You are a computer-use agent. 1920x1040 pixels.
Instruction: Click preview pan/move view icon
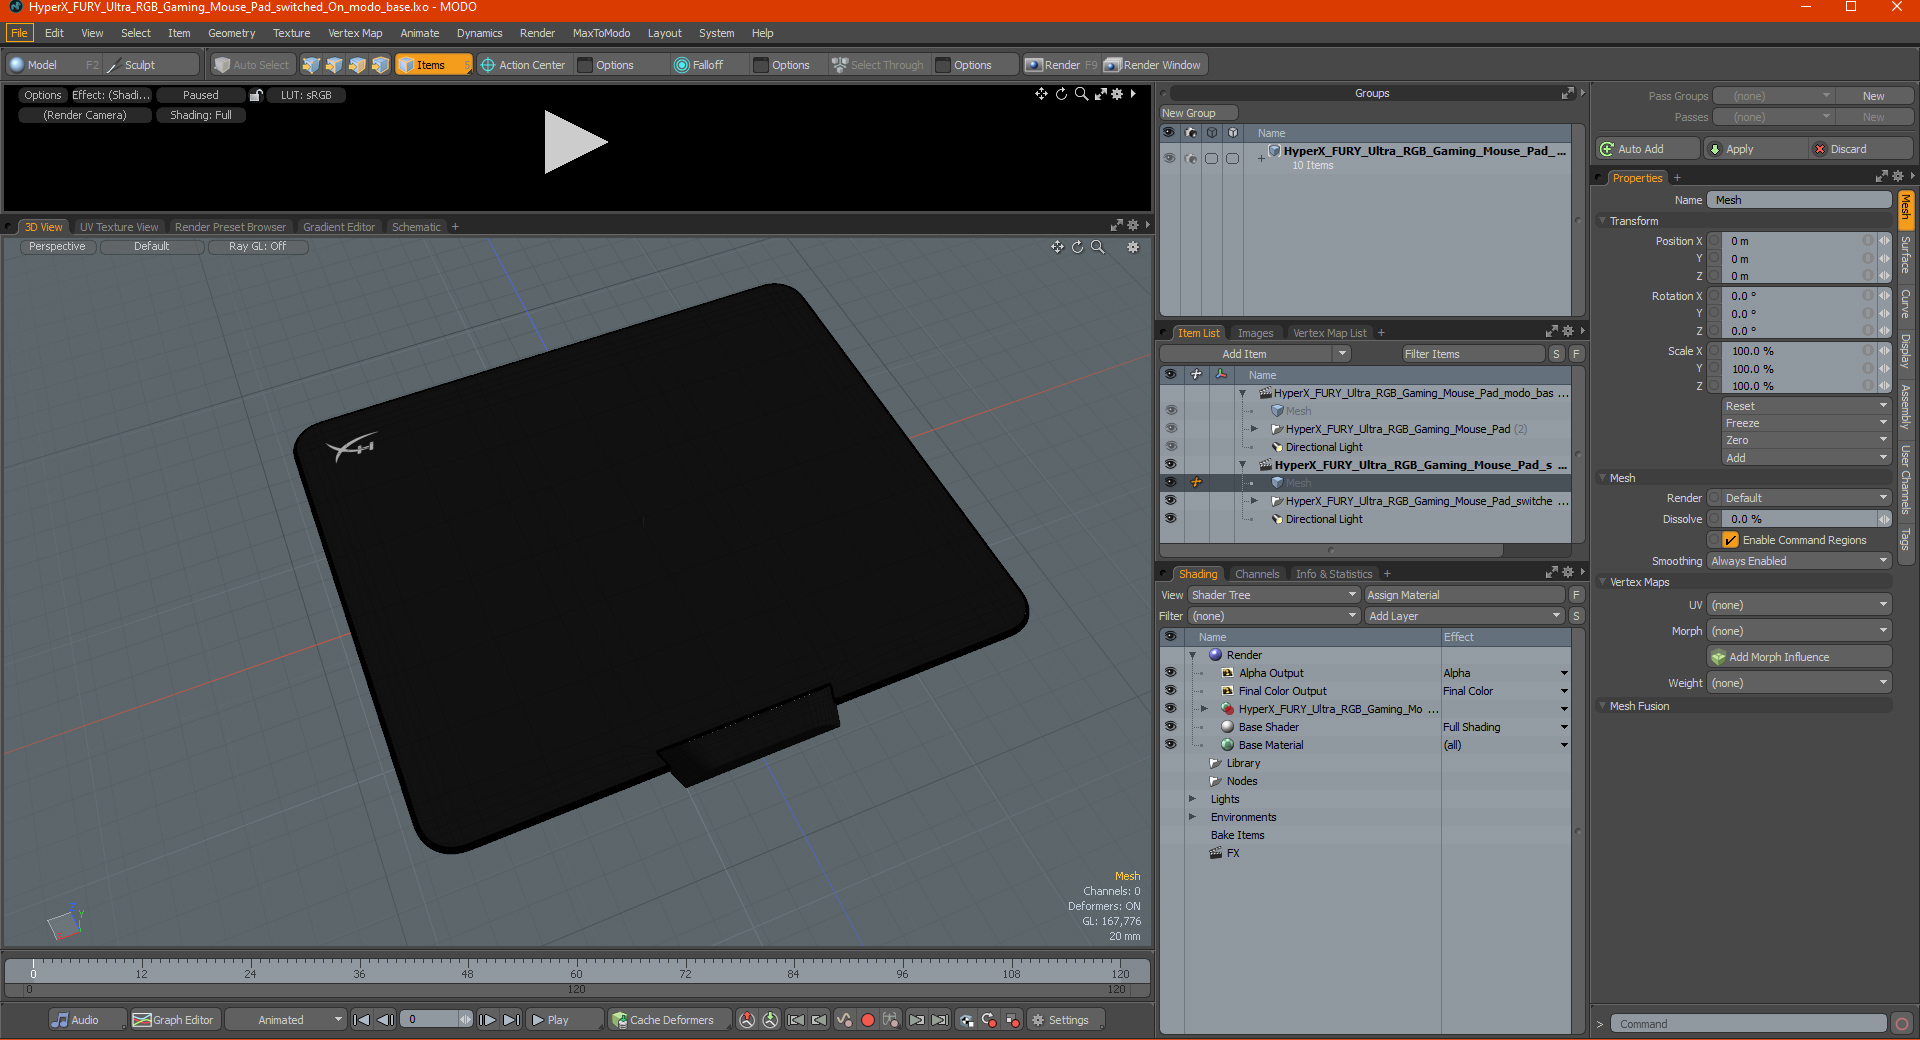click(1041, 93)
